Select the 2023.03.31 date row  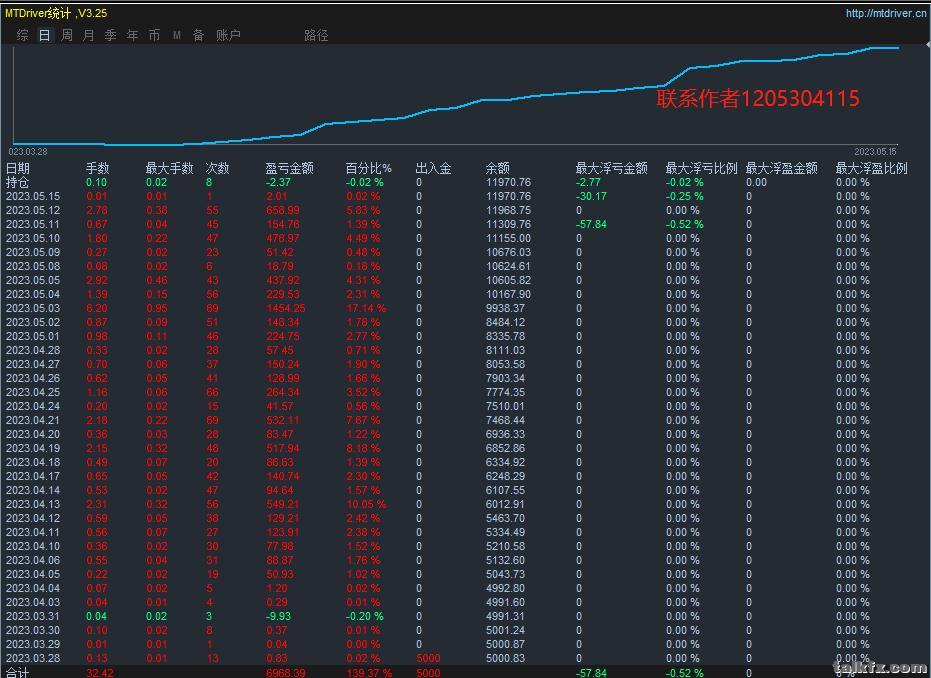(x=33, y=616)
